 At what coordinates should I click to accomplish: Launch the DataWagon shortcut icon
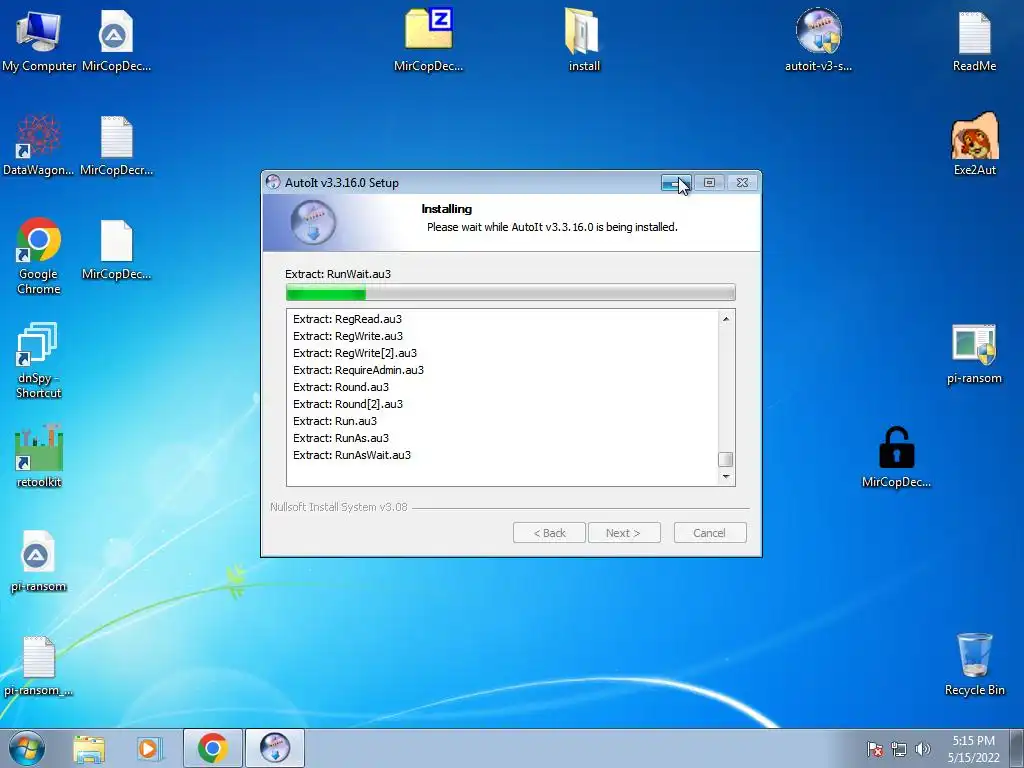[39, 145]
